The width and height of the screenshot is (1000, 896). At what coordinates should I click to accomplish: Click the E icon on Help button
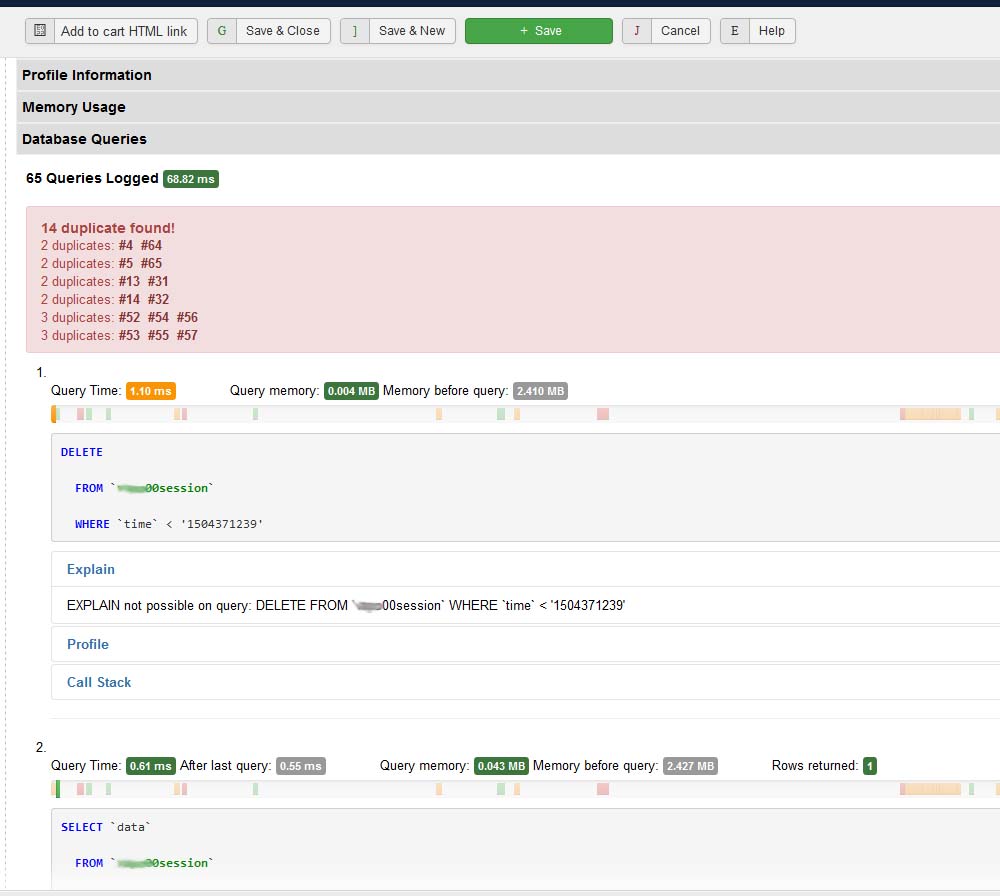735,31
